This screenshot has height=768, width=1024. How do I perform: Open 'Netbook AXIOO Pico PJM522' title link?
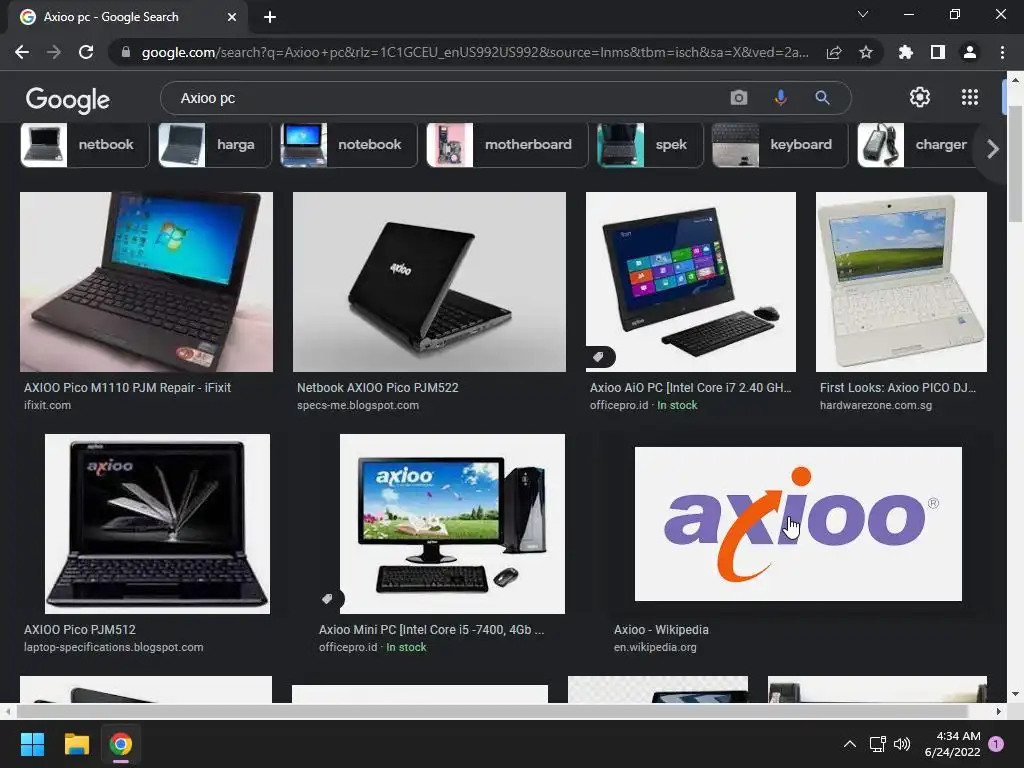(x=377, y=387)
